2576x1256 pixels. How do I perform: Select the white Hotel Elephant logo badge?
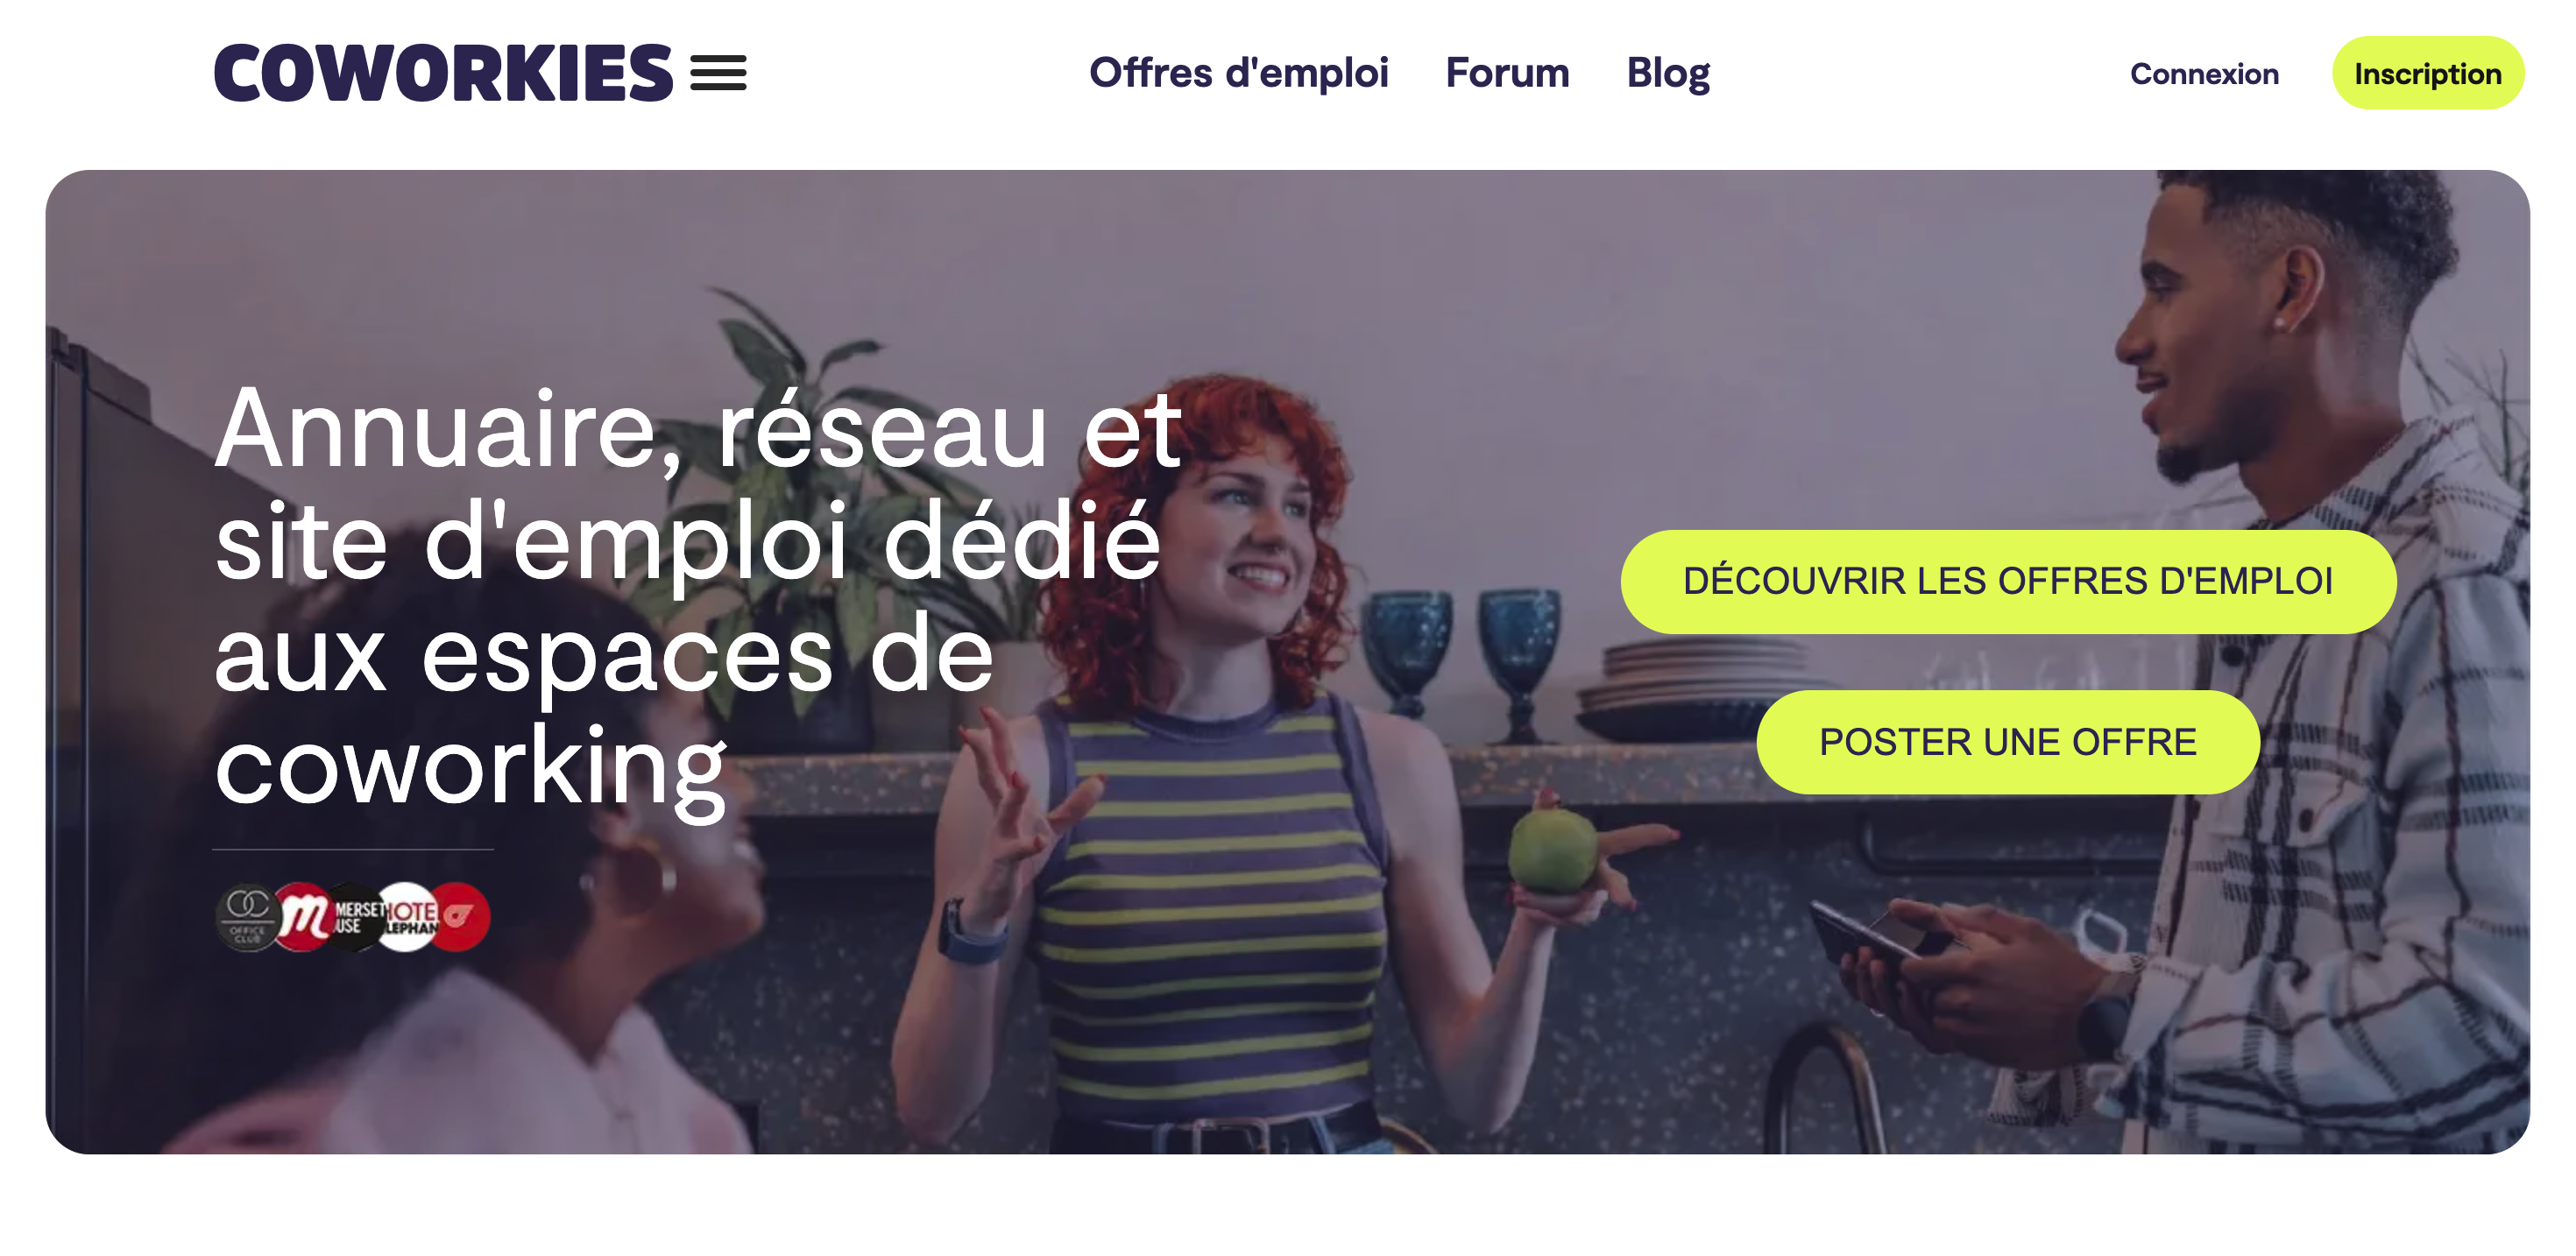408,916
